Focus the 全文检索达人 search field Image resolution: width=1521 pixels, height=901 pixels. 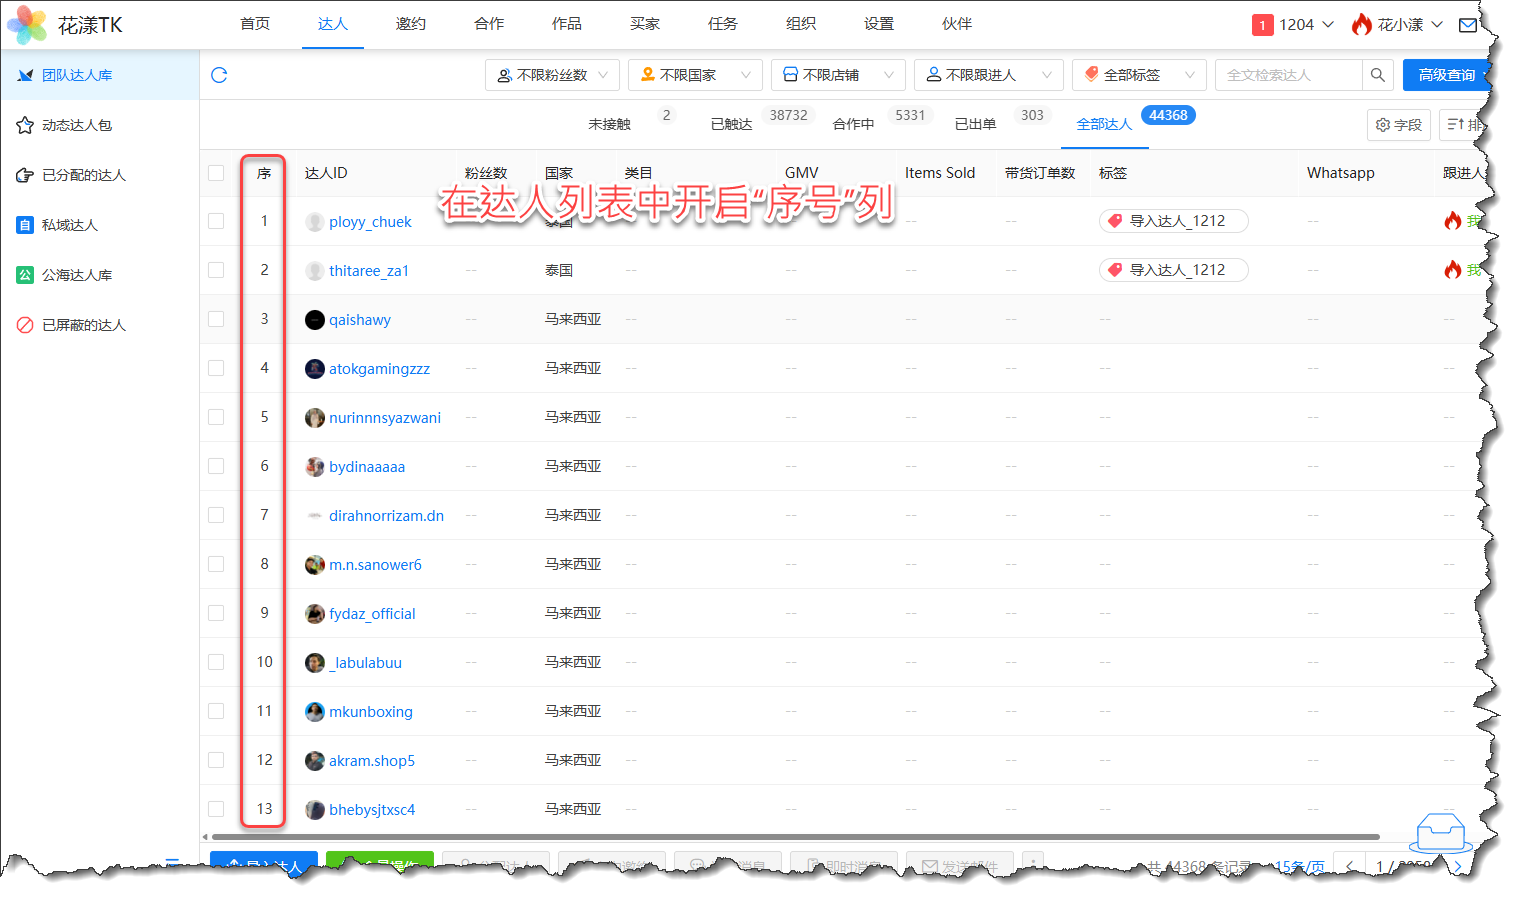coord(1288,75)
